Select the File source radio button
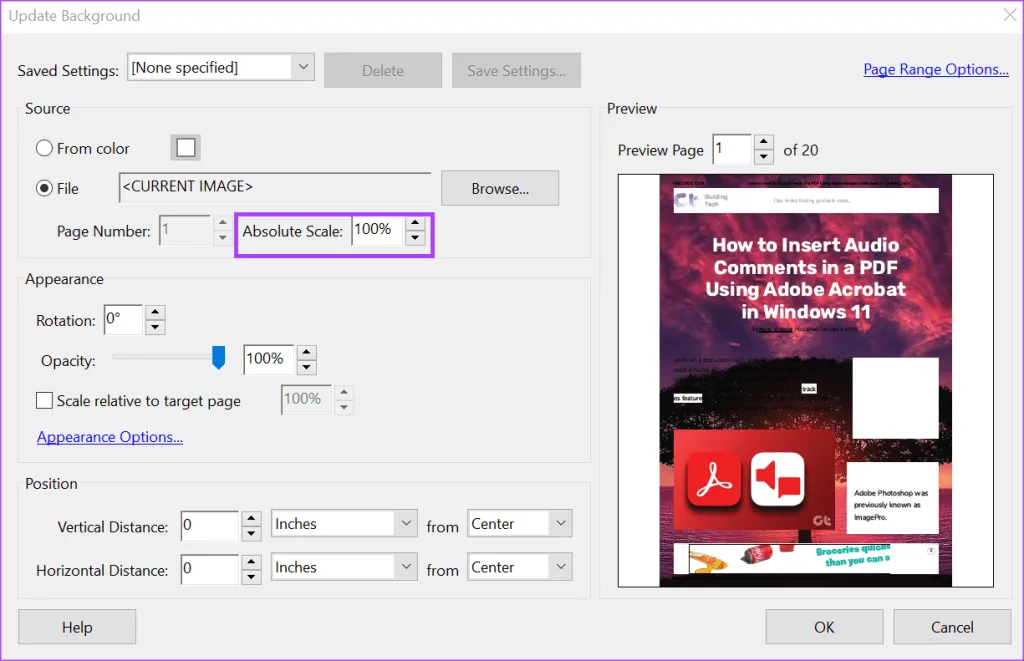Viewport: 1024px width, 661px height. (x=45, y=188)
